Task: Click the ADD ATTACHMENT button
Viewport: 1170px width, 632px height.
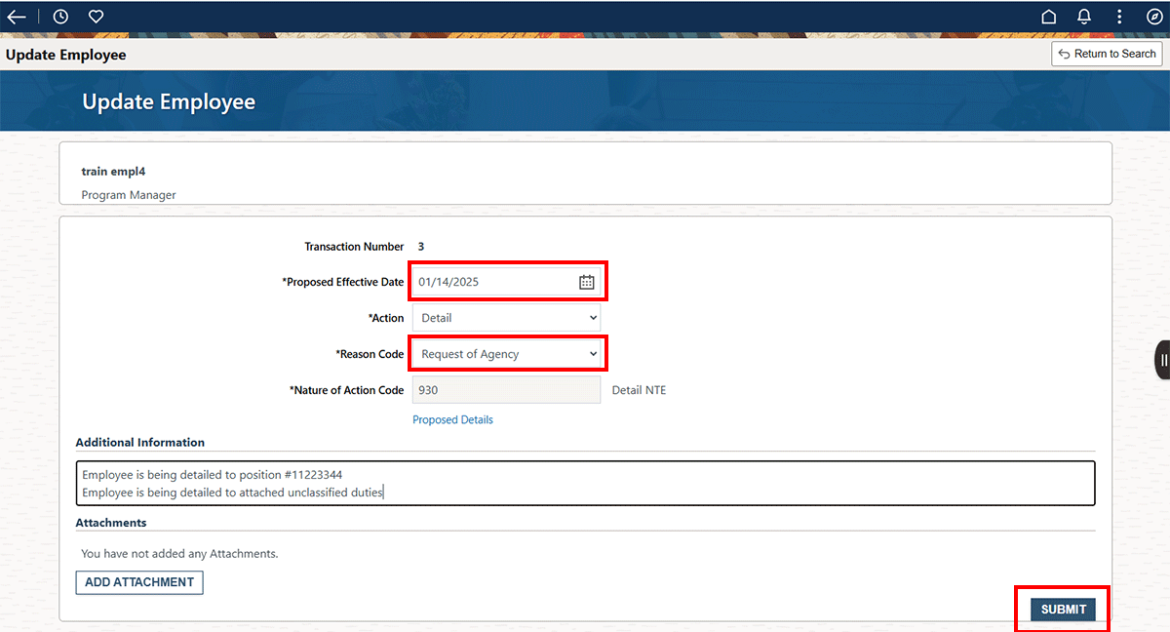Action: pos(139,582)
